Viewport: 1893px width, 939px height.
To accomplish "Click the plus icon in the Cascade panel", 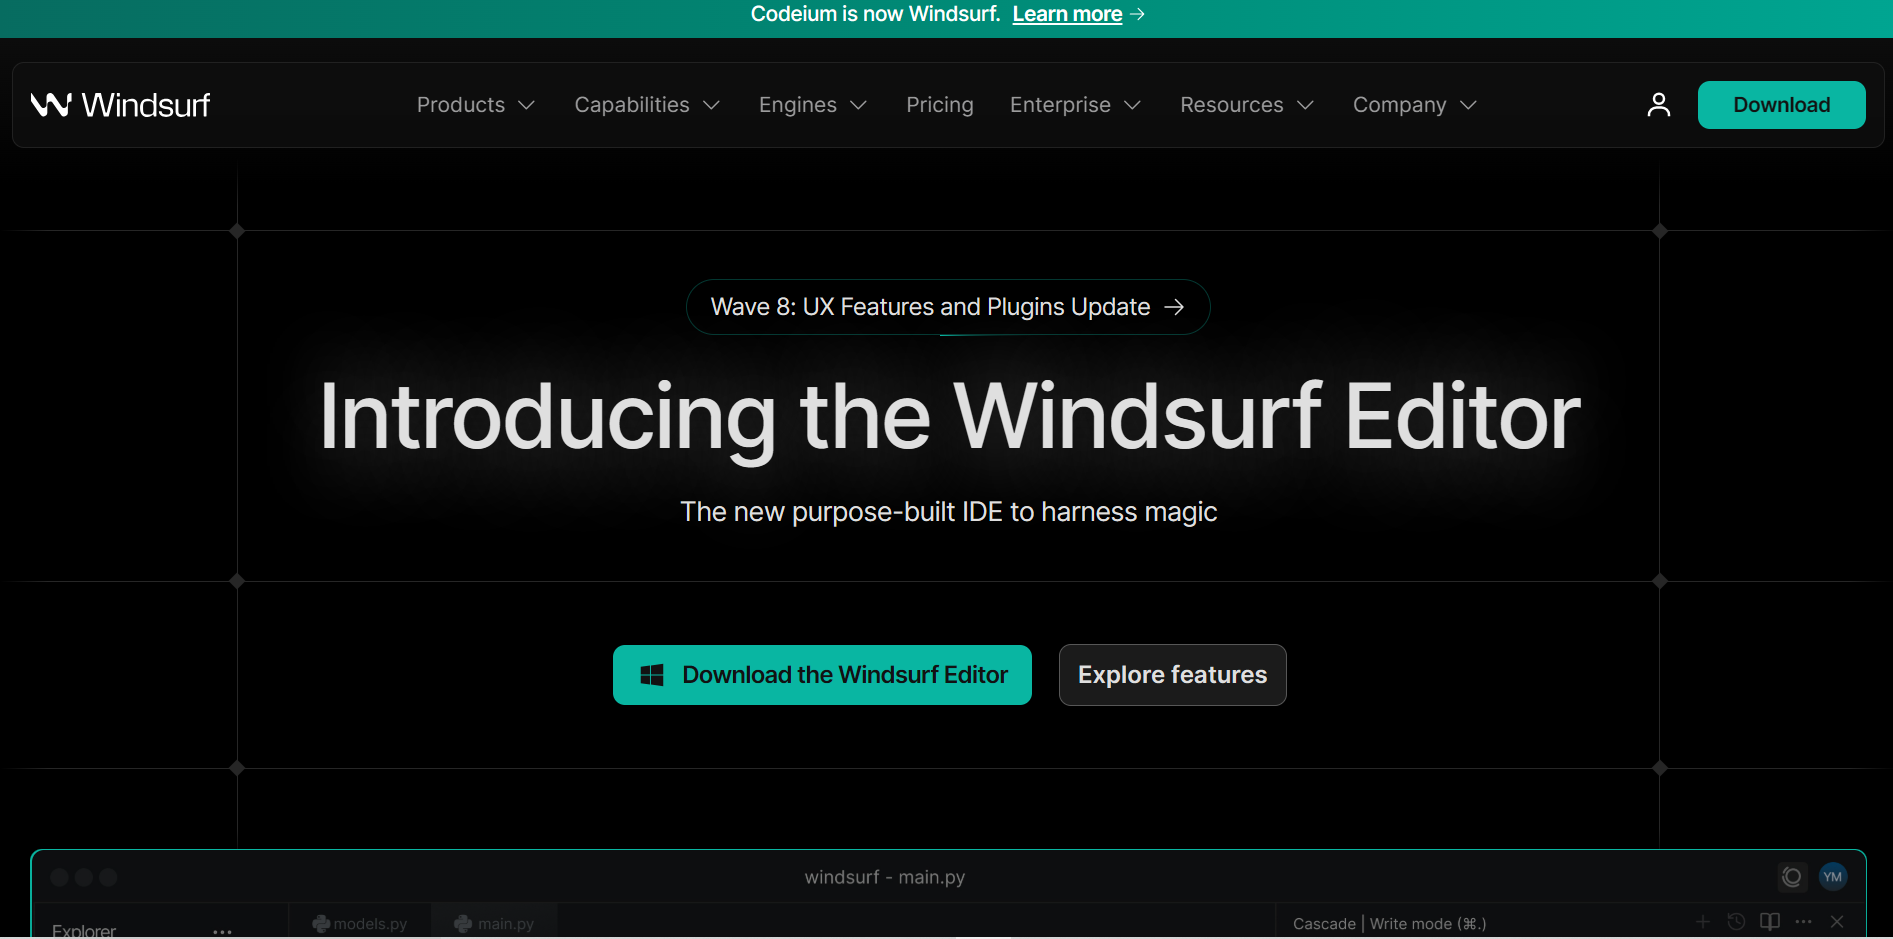I will coord(1703,922).
